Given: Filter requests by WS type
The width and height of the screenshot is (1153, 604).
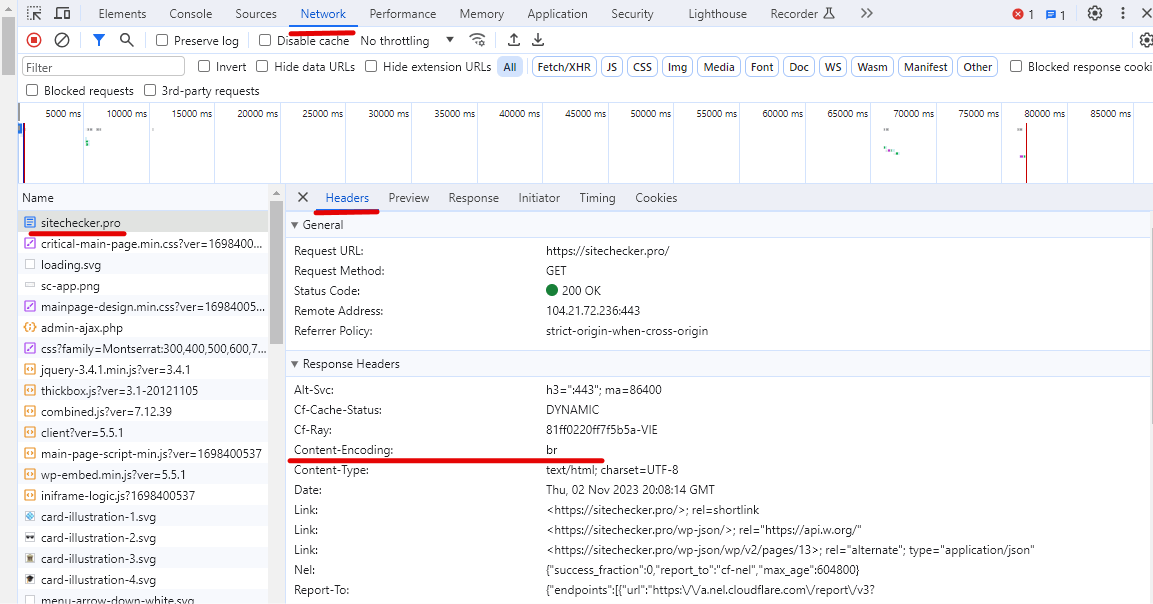Looking at the screenshot, I should click(832, 67).
